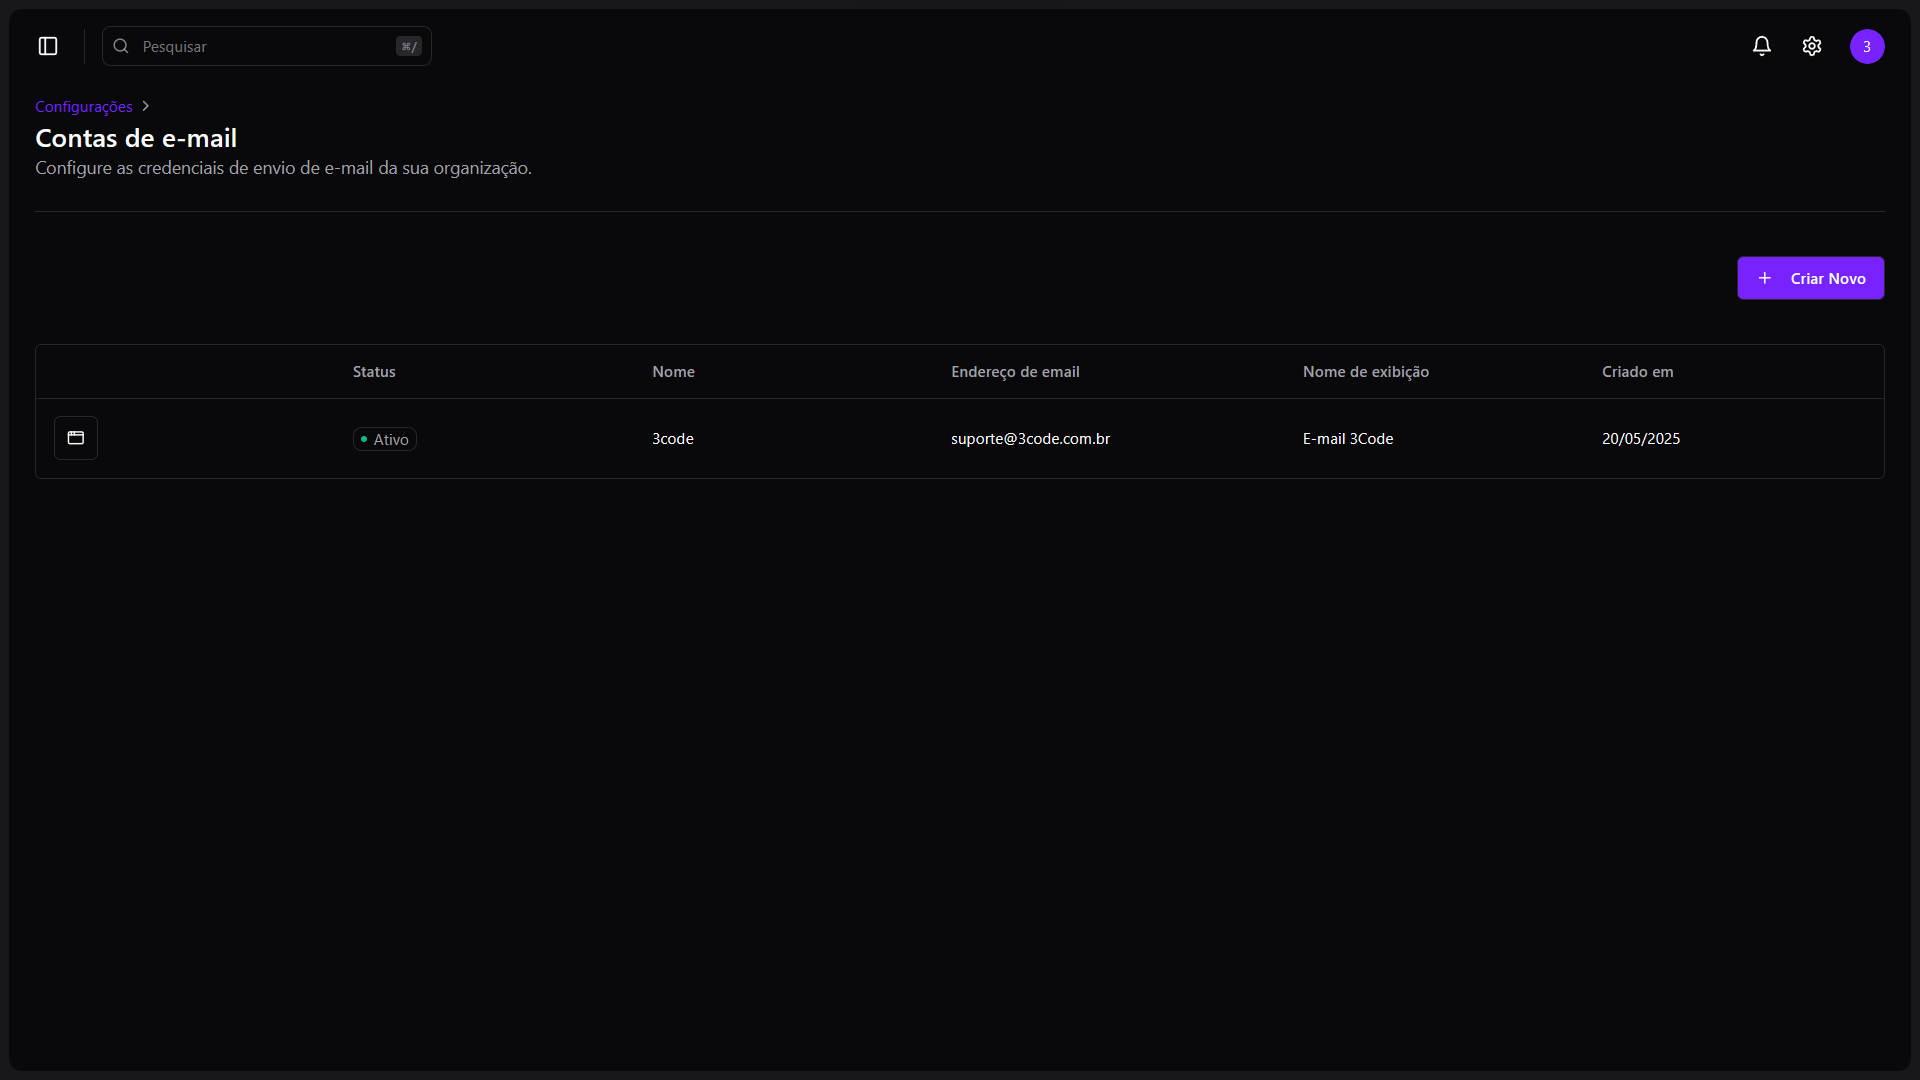1920x1080 pixels.
Task: Toggle the sidebar panel icon
Action: (48, 46)
